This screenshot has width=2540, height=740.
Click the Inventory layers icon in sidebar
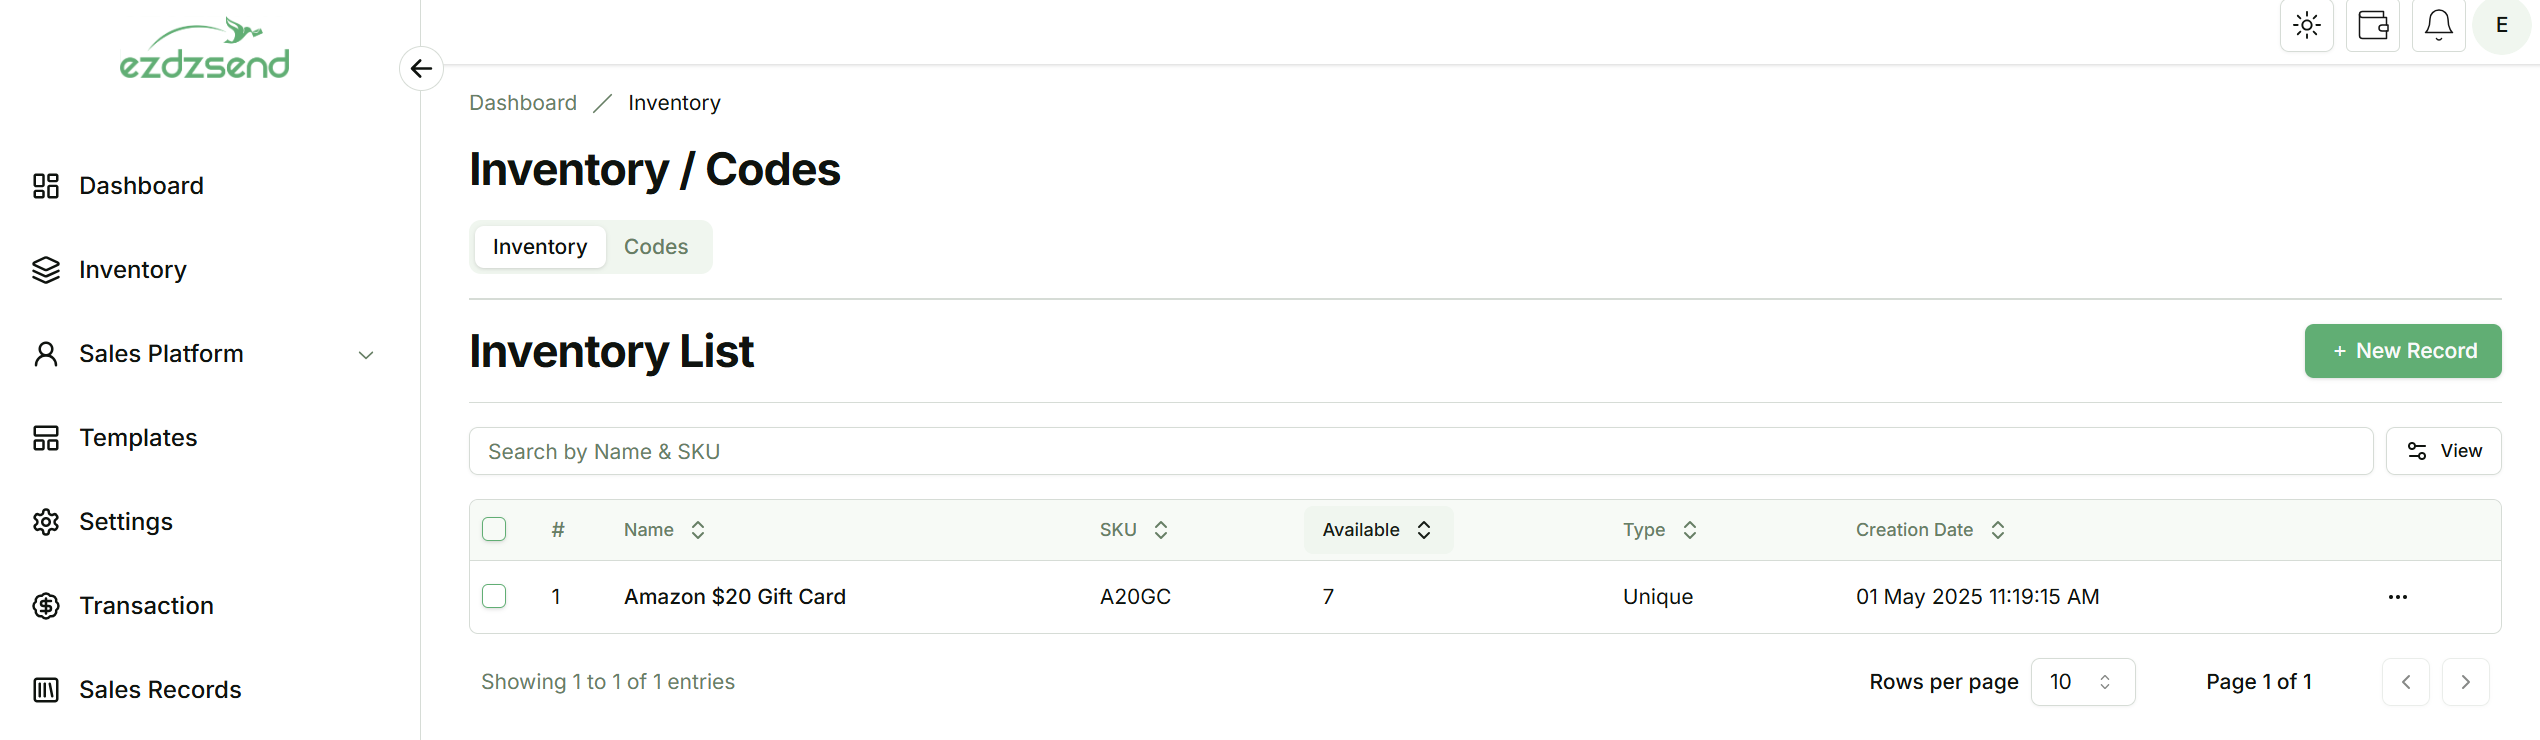(x=46, y=270)
